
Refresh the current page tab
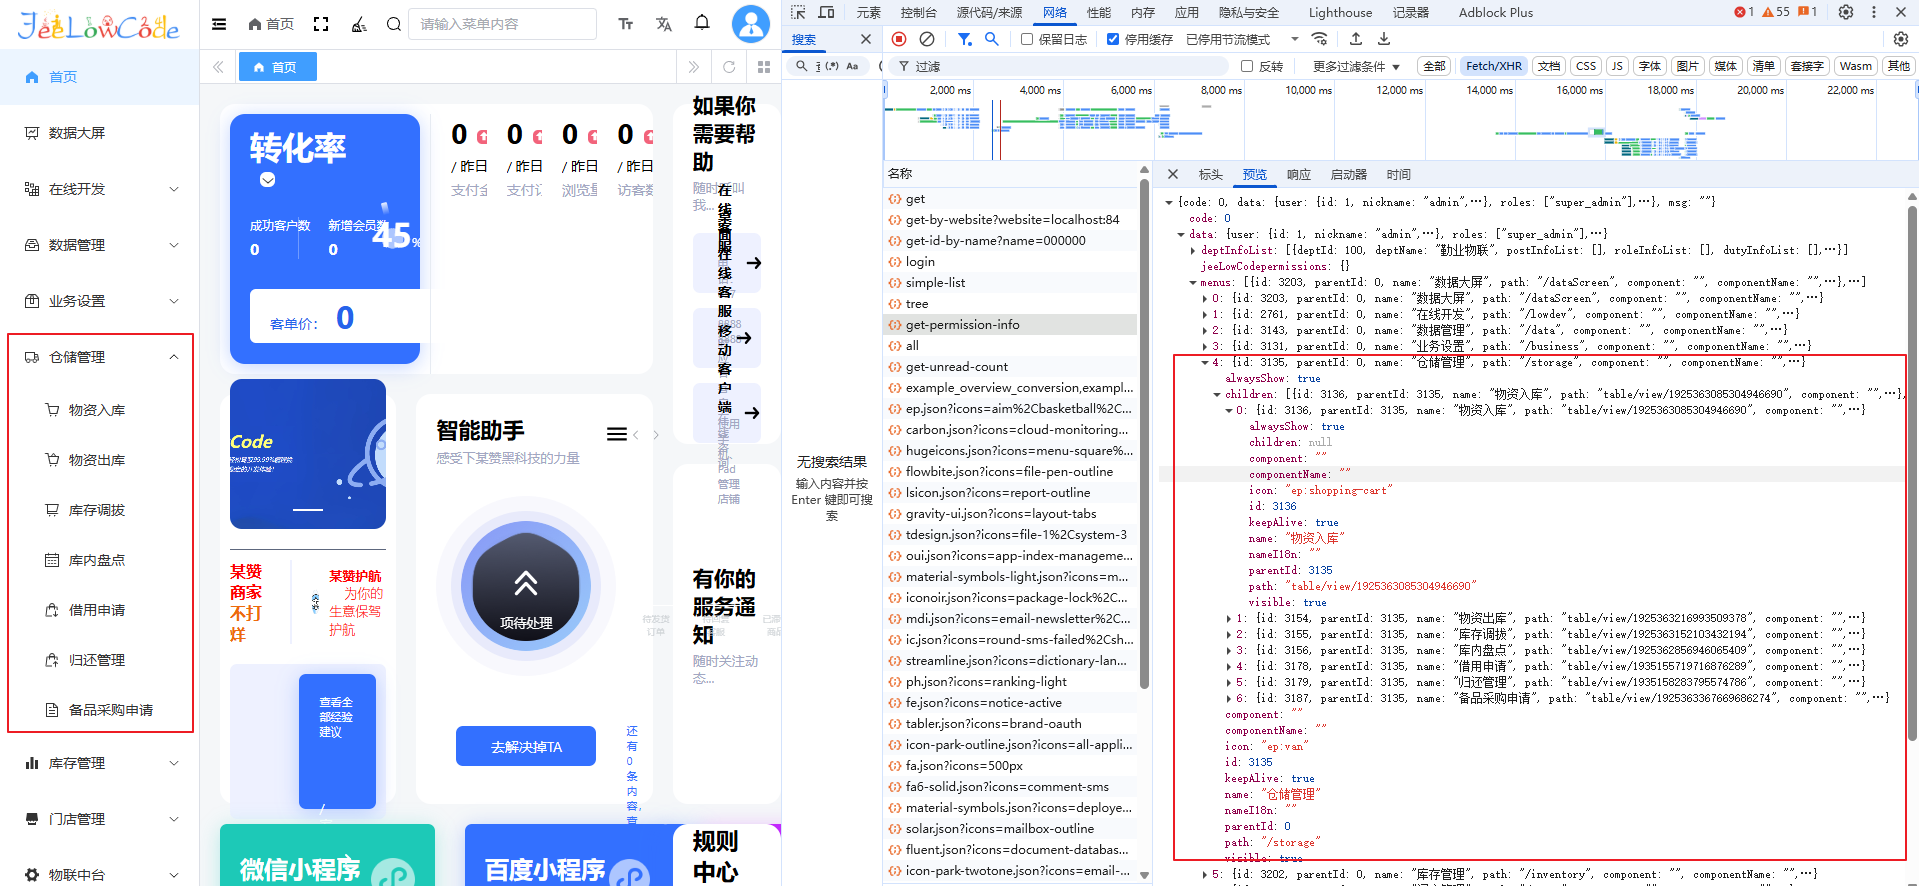[x=729, y=67]
